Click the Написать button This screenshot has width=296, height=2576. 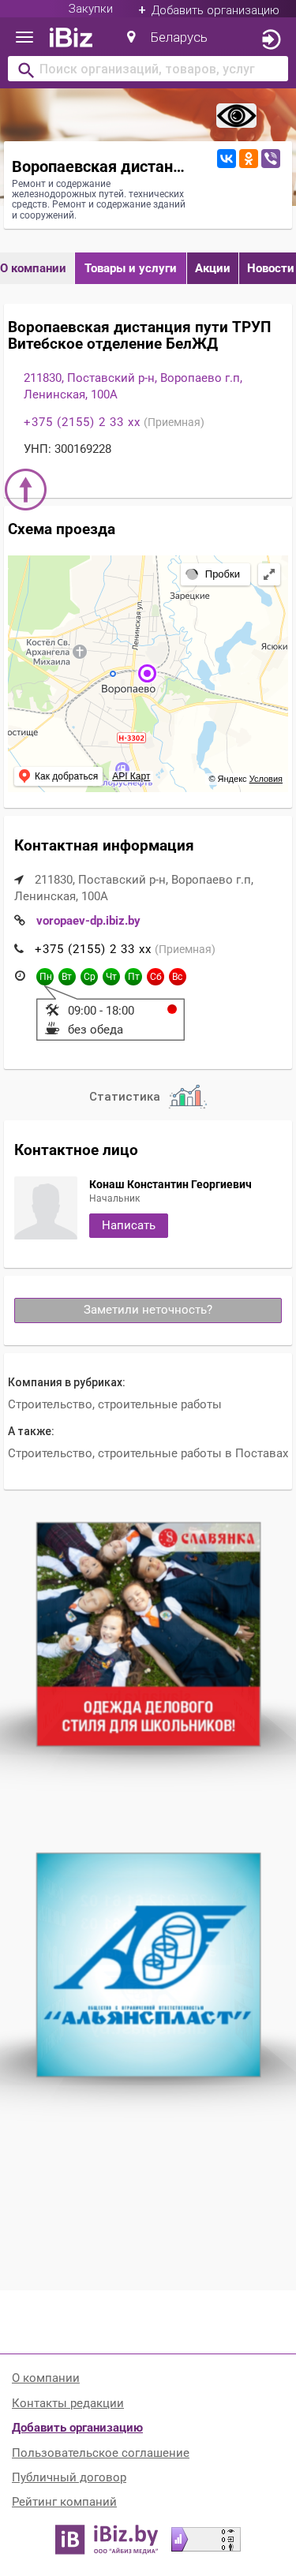coord(128,1225)
